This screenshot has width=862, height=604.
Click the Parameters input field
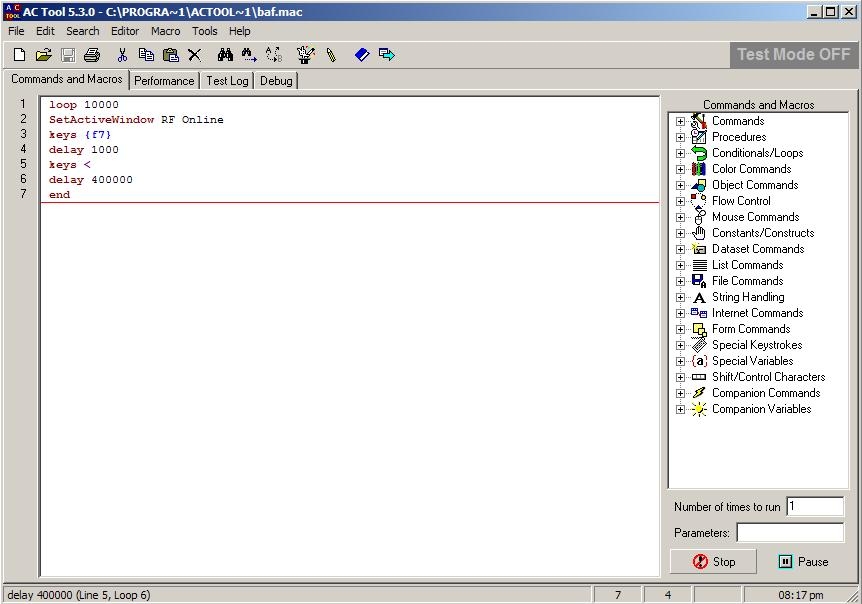pos(789,533)
